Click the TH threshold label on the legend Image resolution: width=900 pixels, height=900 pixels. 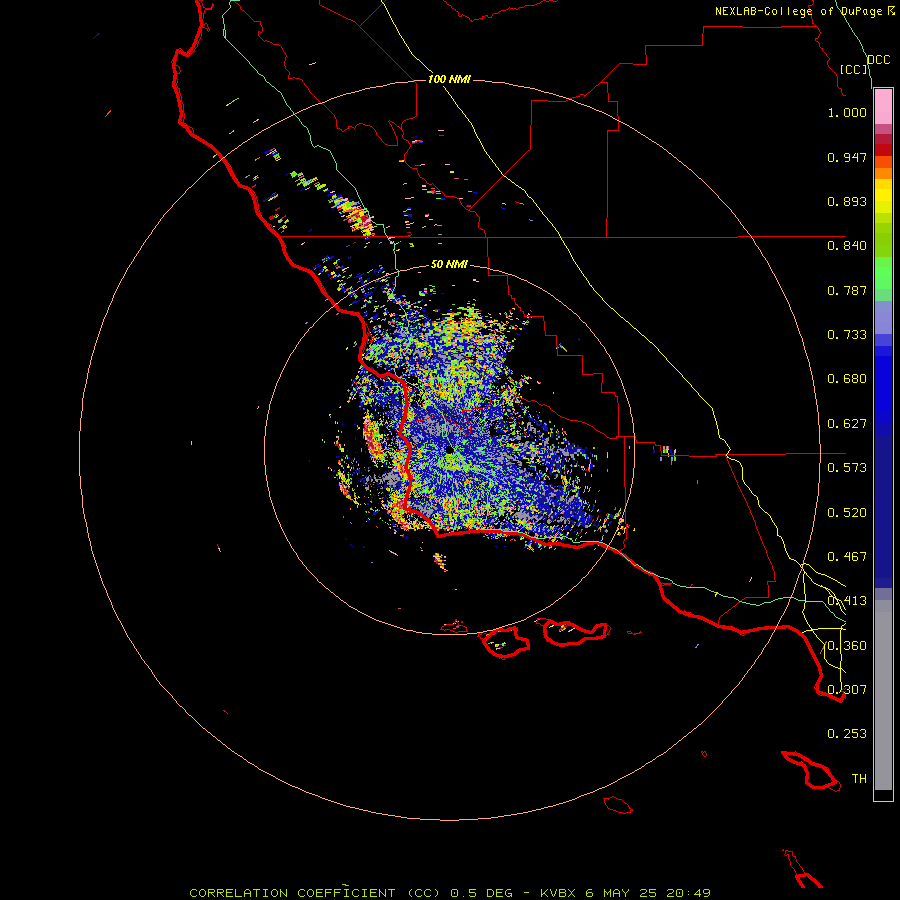click(859, 779)
